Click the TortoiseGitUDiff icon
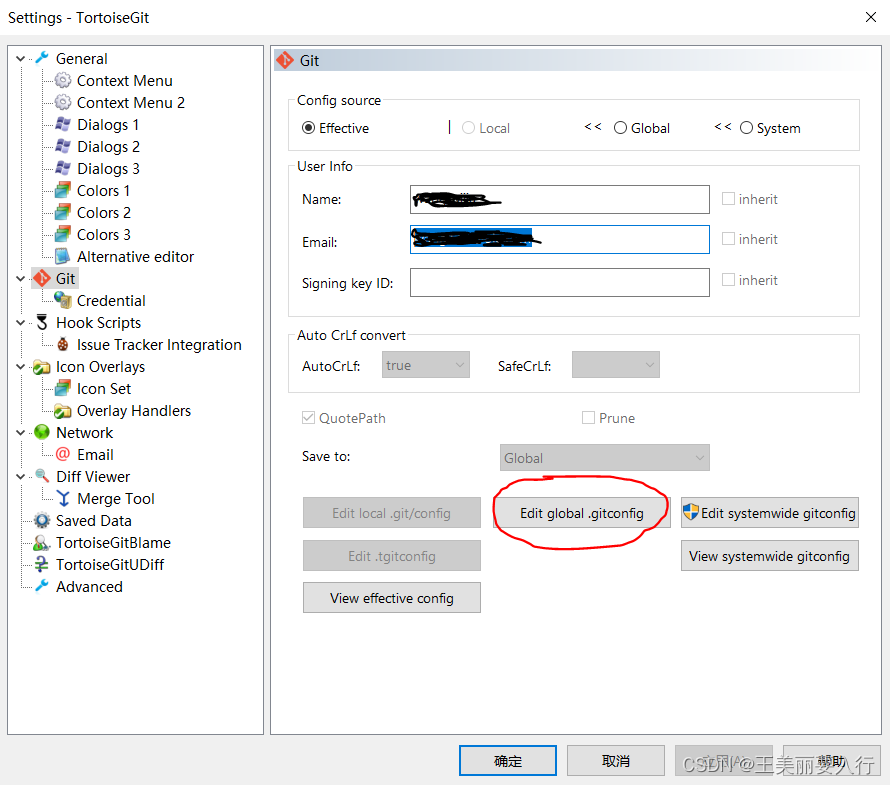This screenshot has height=785, width=890. [x=42, y=564]
